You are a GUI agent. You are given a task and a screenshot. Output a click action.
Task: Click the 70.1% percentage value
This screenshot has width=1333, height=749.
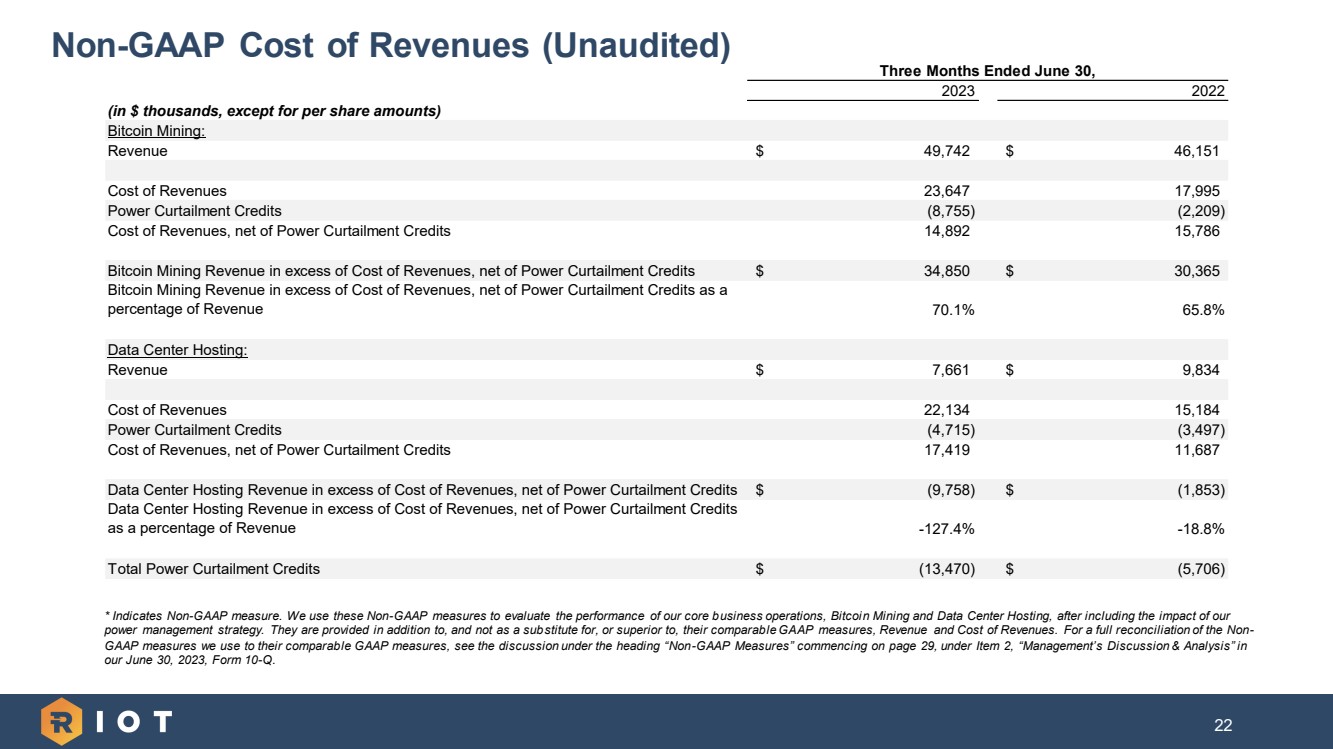pyautogui.click(x=953, y=310)
